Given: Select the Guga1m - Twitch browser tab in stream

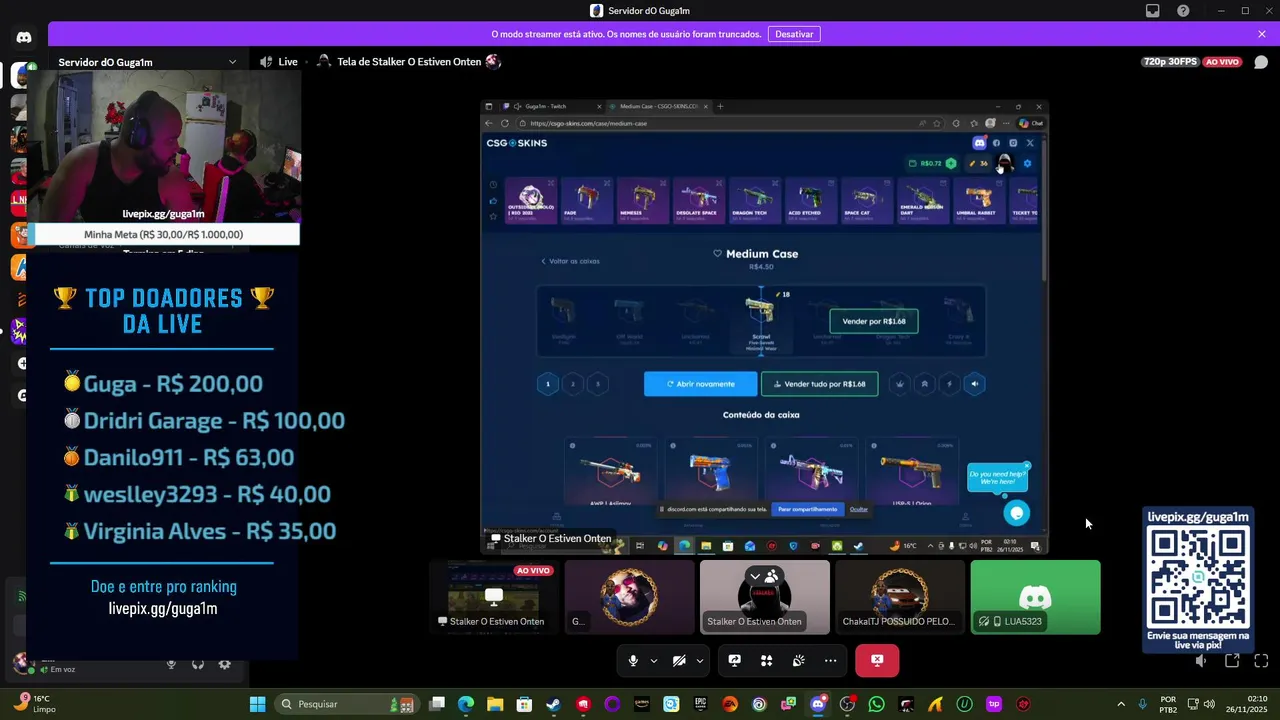Looking at the screenshot, I should coord(552,106).
